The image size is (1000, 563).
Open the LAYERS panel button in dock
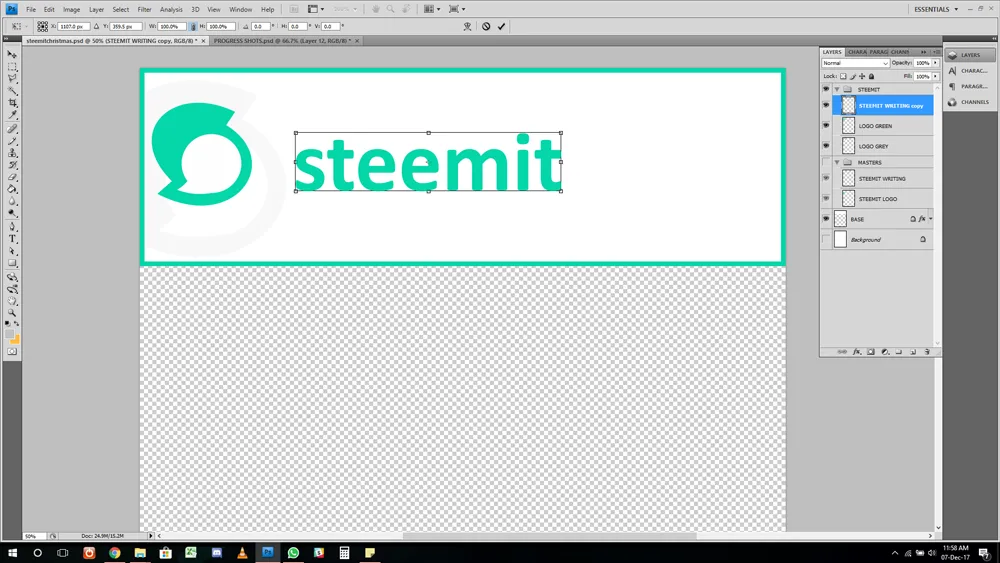(969, 55)
